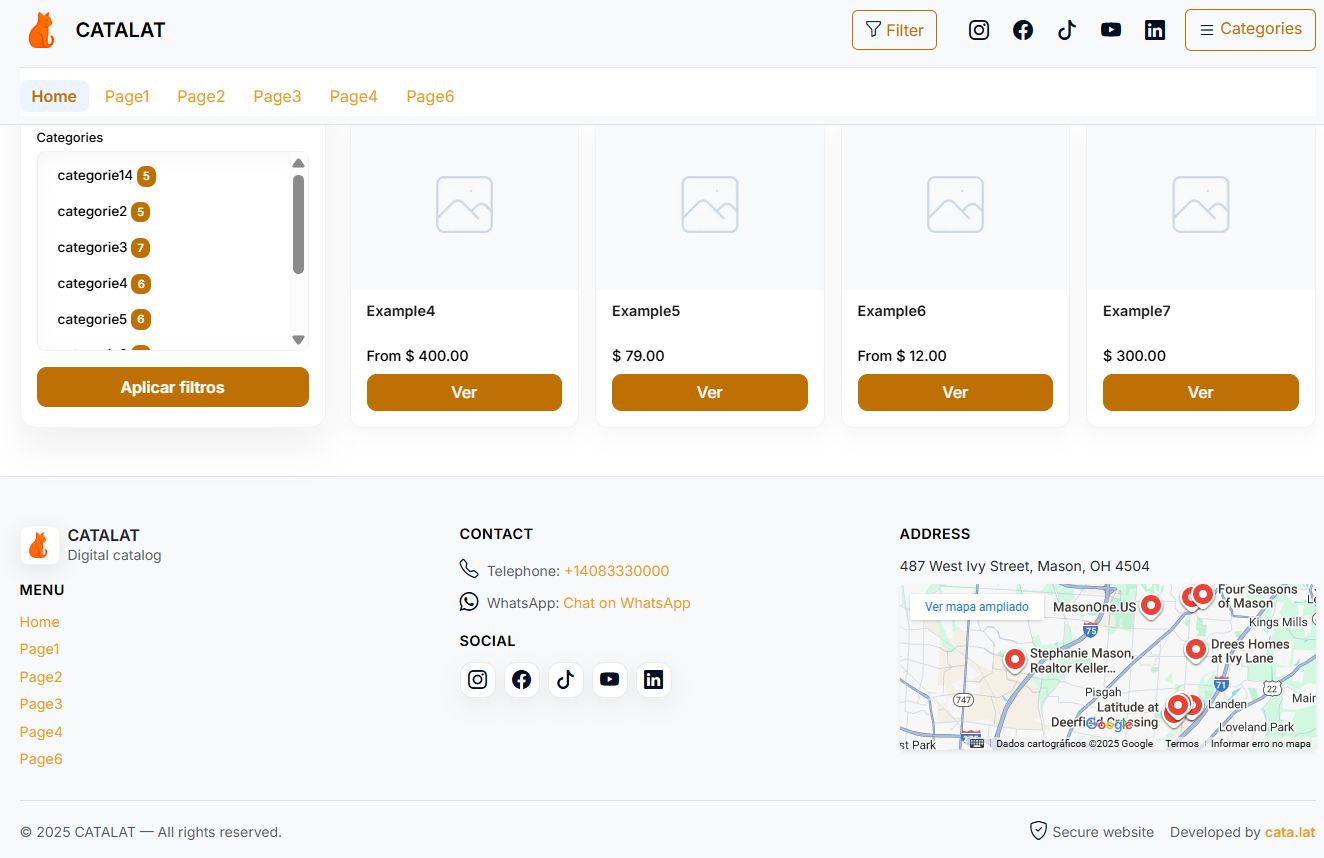
Task: Open footer Instagram social icon
Action: 478,680
